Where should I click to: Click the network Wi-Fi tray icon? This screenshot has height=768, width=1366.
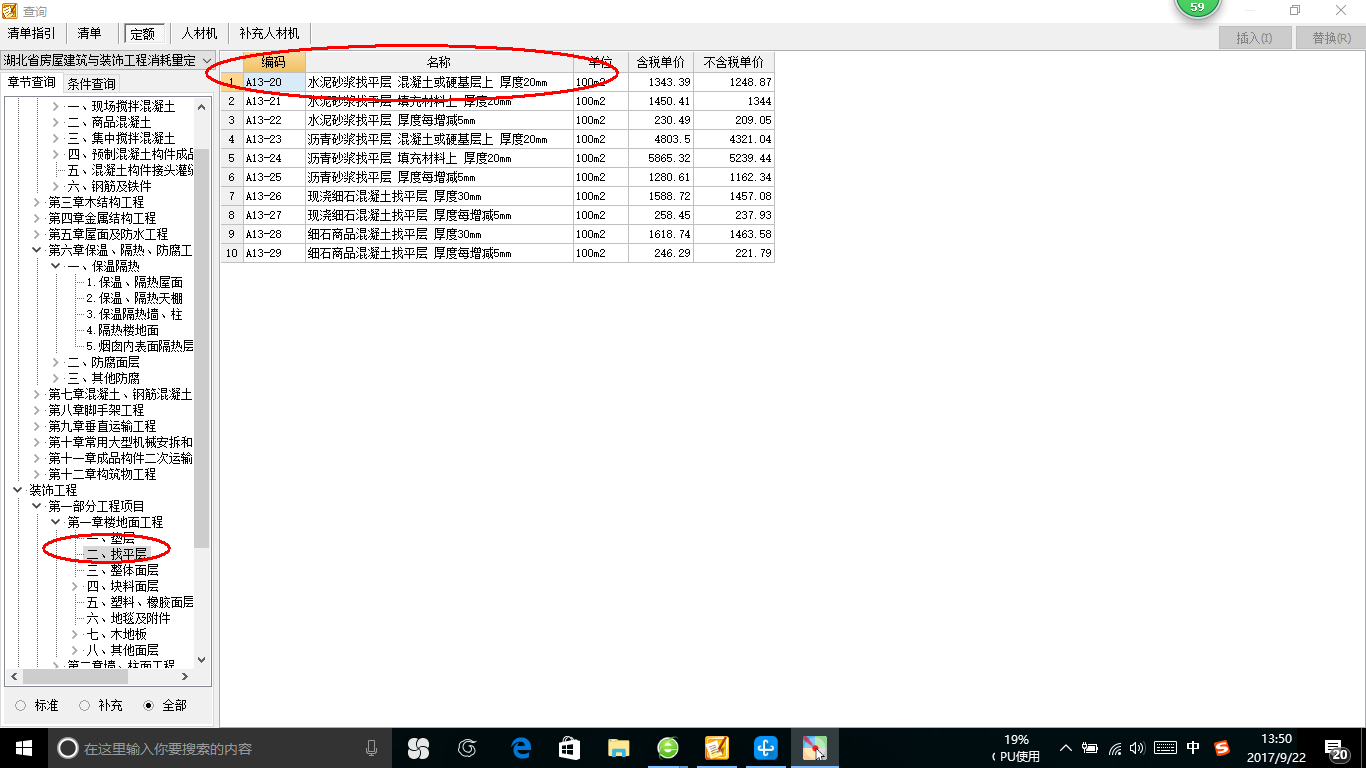tap(1115, 748)
